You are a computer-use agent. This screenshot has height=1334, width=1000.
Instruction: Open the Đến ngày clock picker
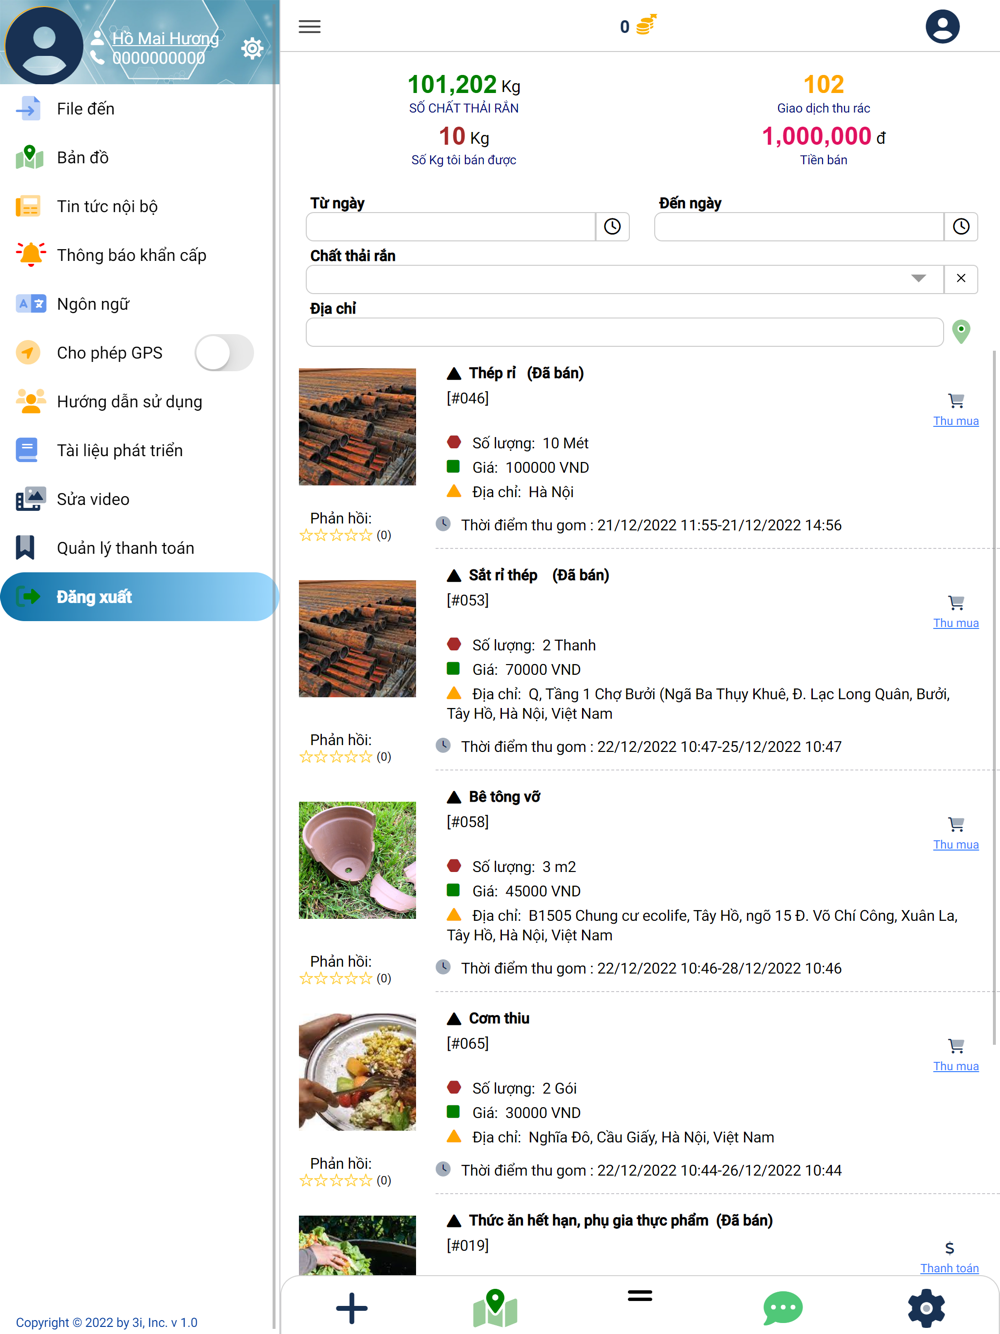point(961,227)
